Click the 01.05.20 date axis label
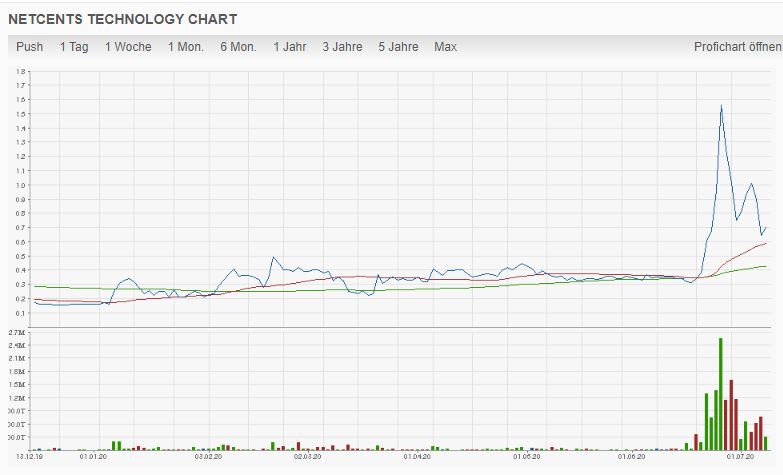Screen dimensions: 783x475 527,457
